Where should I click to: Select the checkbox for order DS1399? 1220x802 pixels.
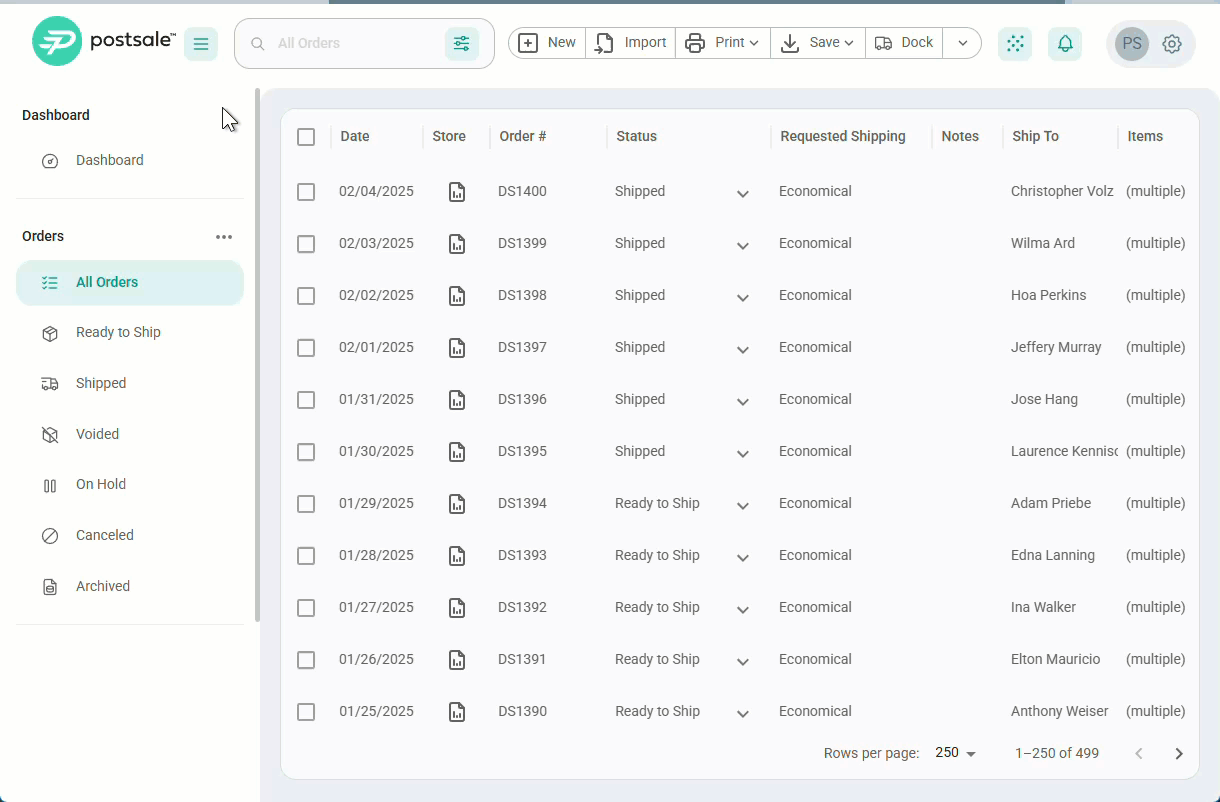click(x=306, y=244)
